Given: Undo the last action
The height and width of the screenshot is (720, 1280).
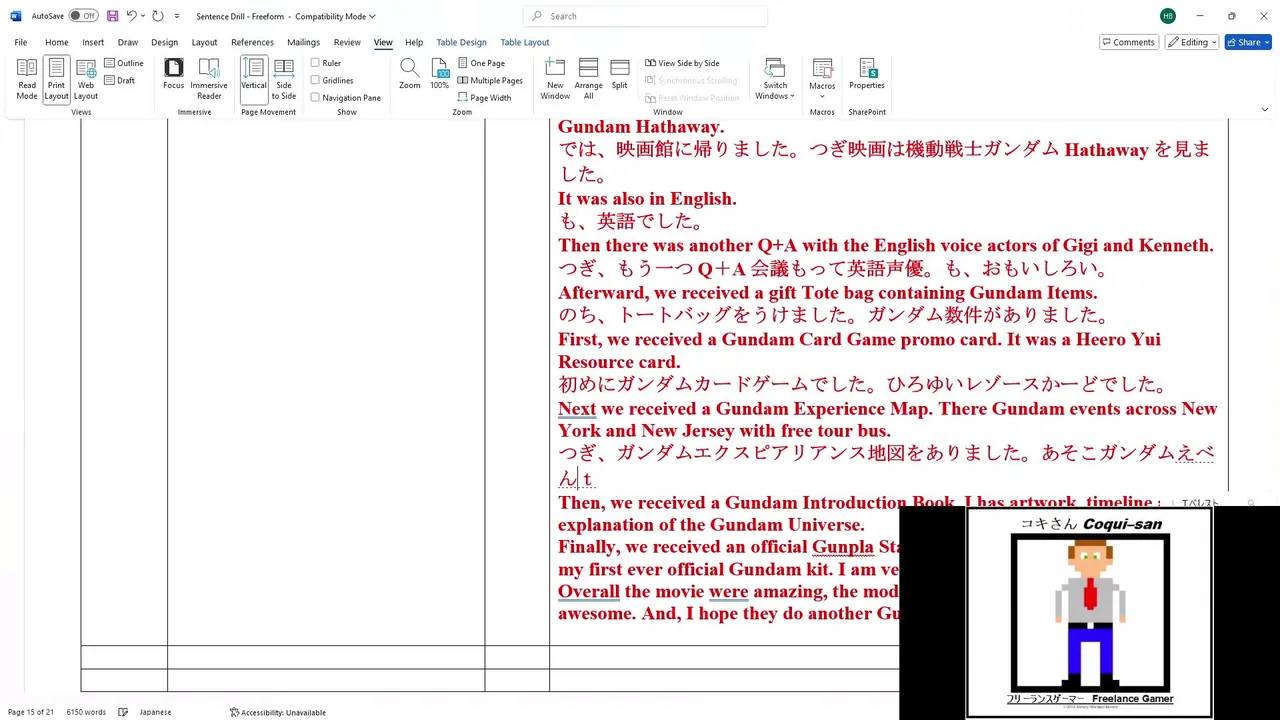Looking at the screenshot, I should pyautogui.click(x=131, y=16).
